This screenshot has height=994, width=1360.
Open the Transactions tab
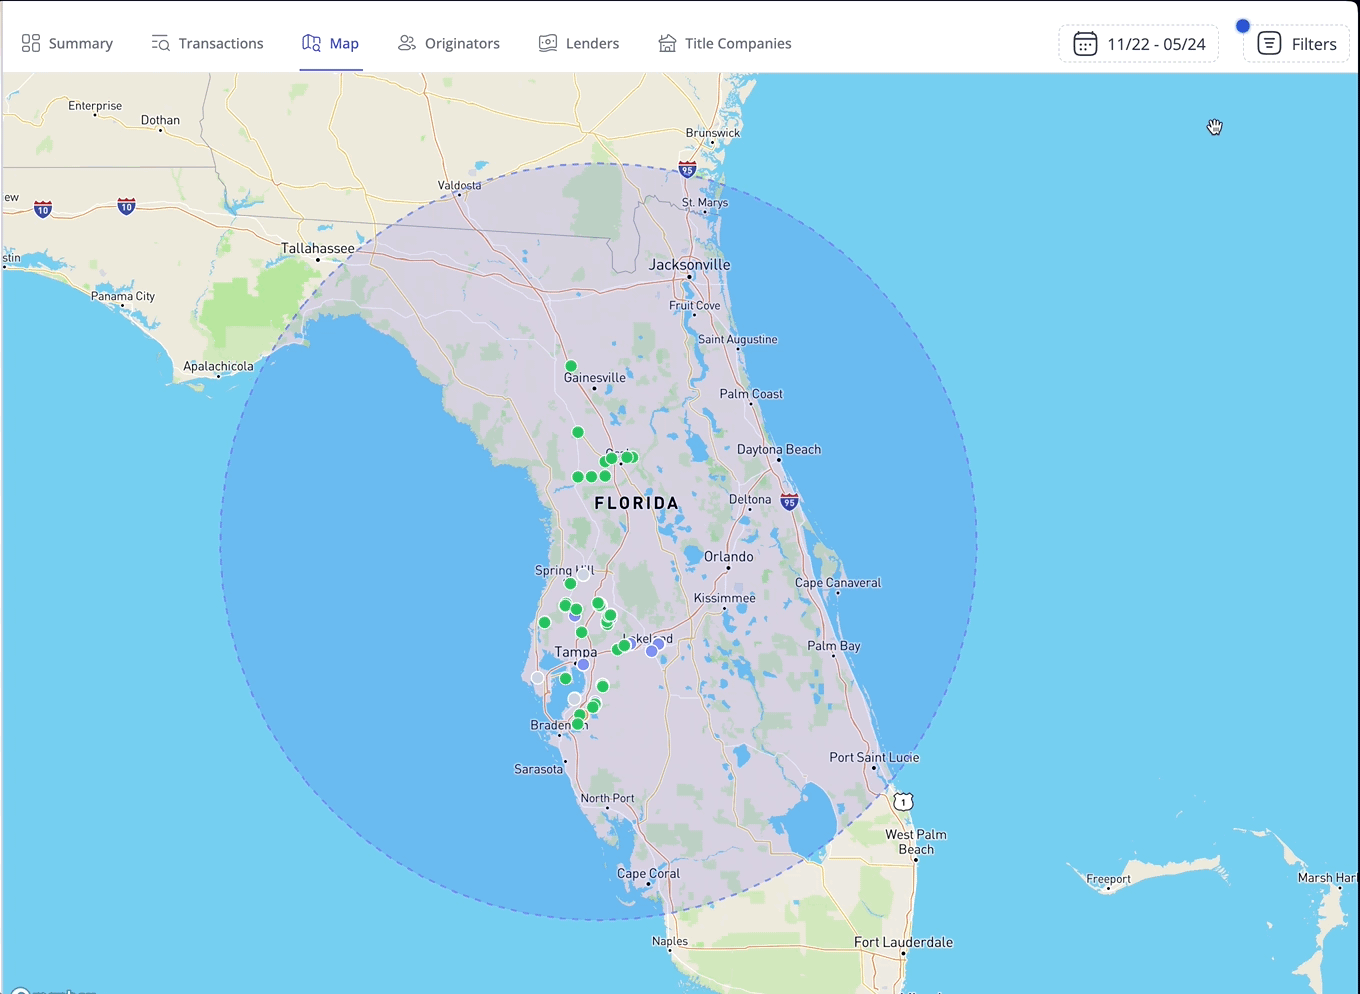tap(221, 43)
